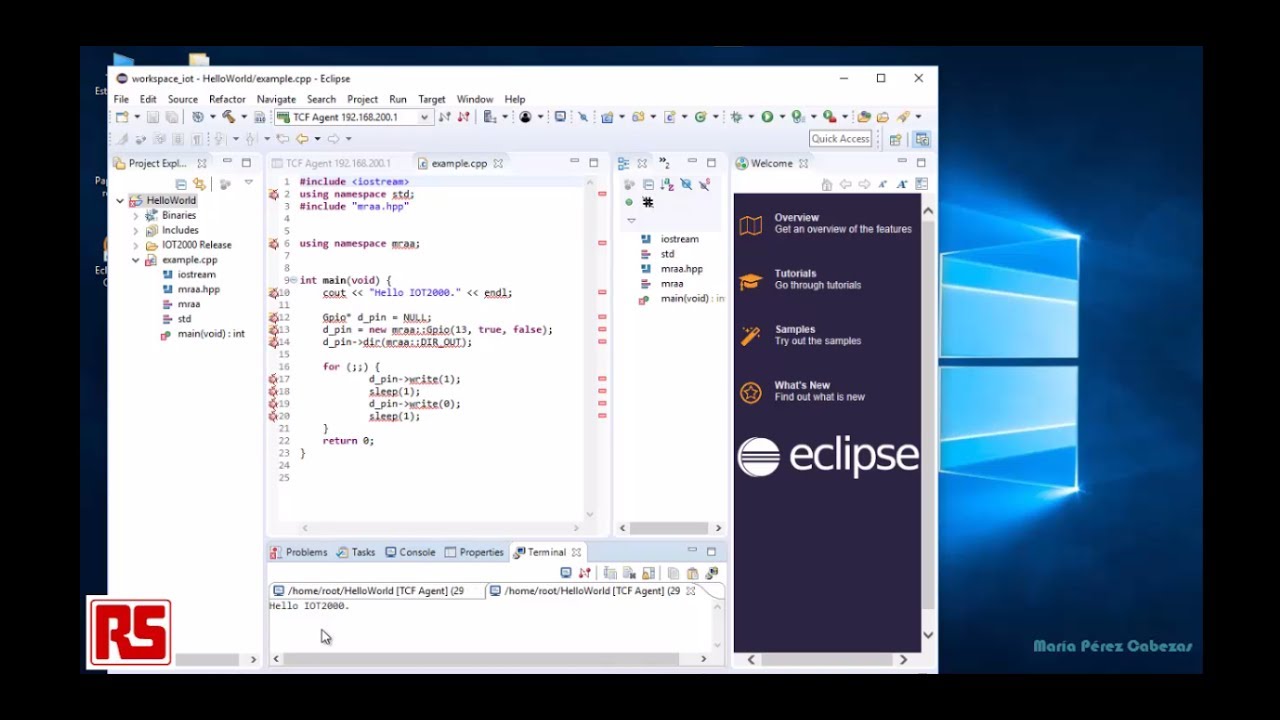Open dropdown arrow next to Build hammer

pyautogui.click(x=243, y=117)
